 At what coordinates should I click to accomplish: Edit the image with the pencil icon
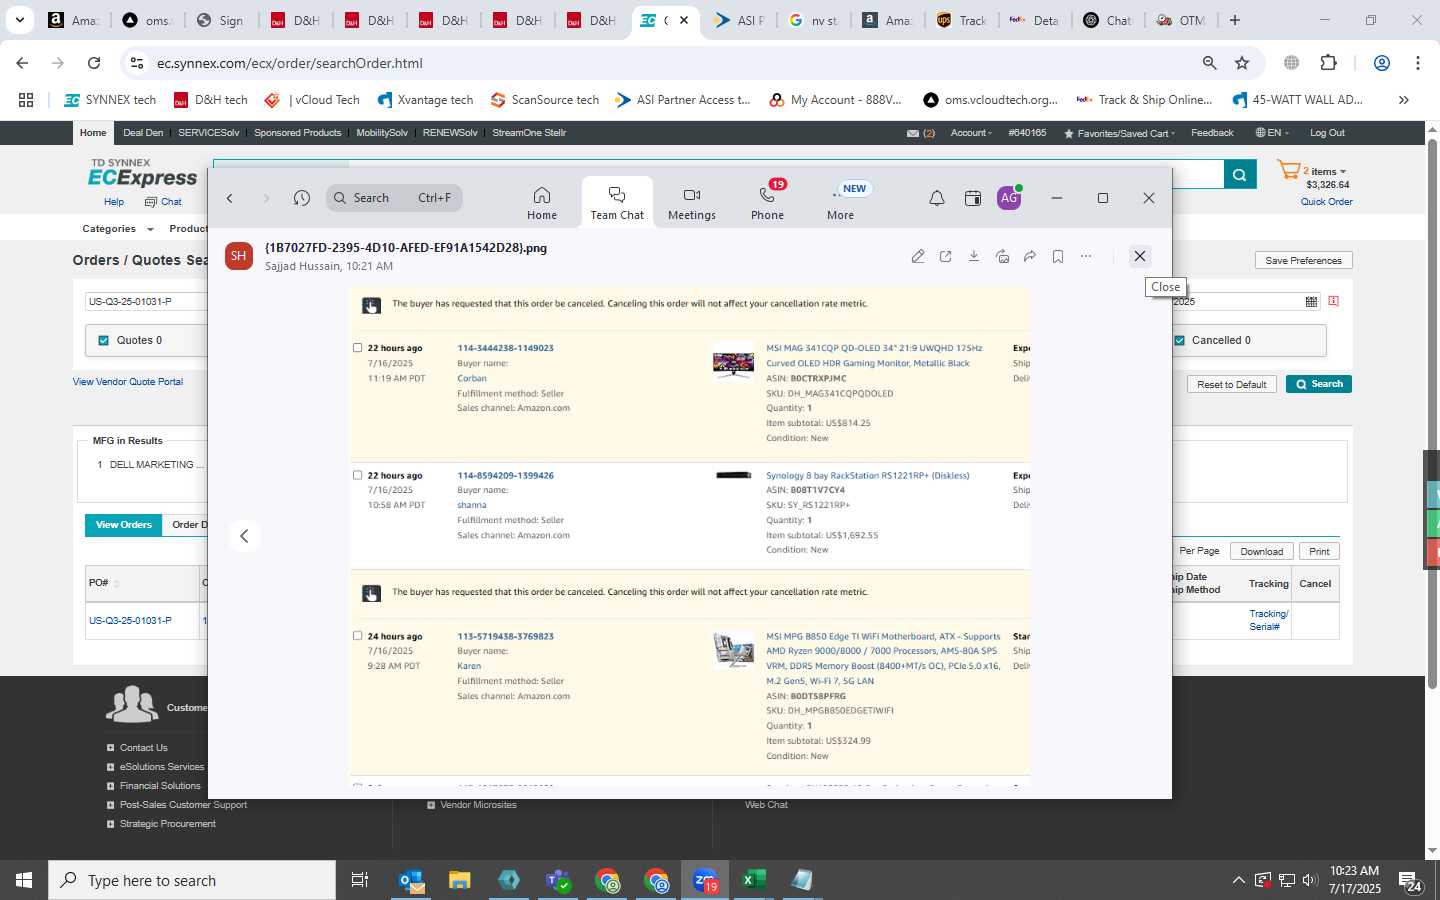[918, 257]
